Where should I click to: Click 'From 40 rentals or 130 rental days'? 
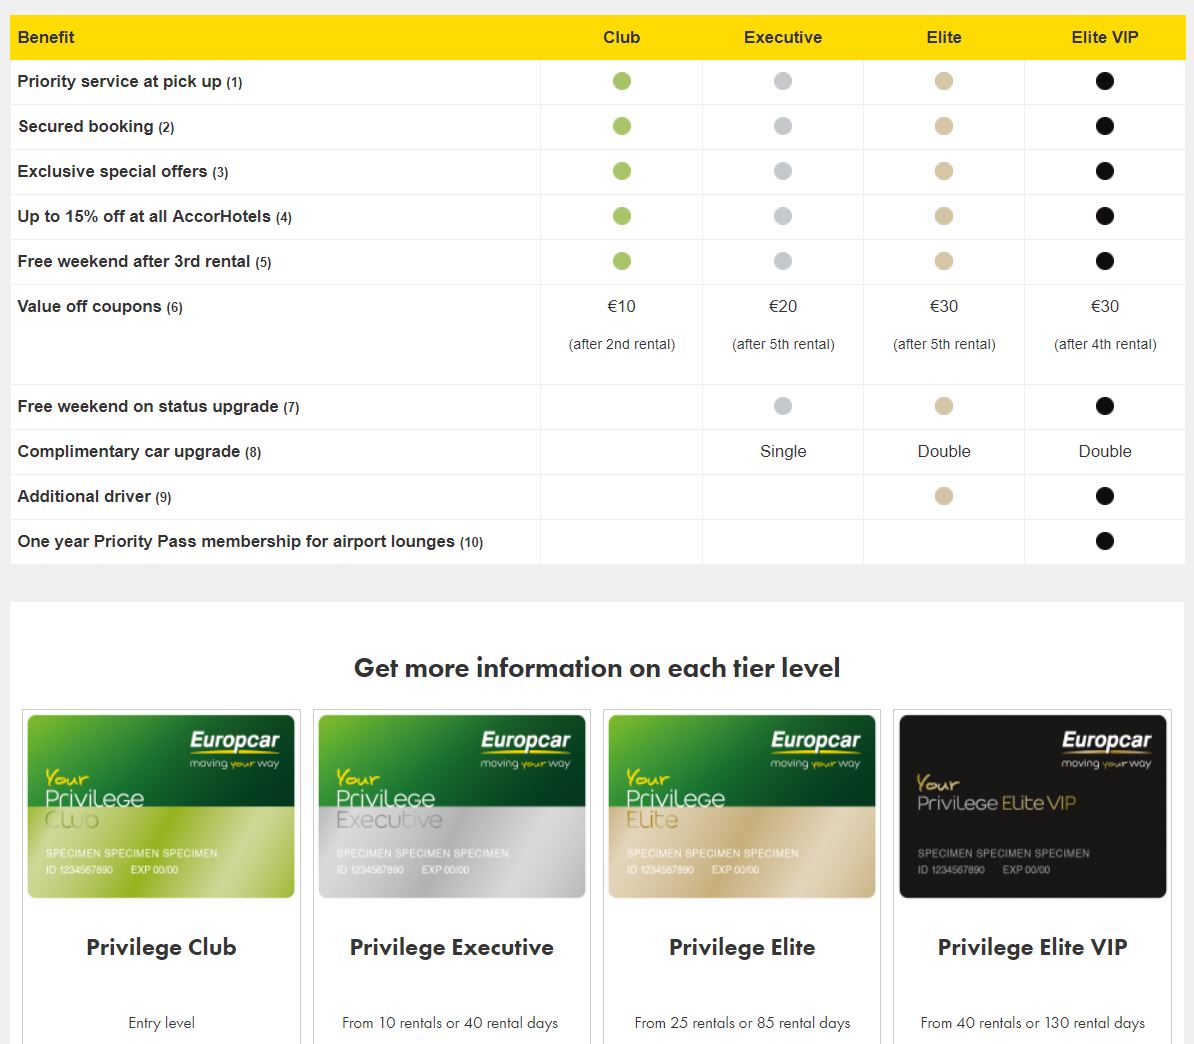pos(1033,1023)
